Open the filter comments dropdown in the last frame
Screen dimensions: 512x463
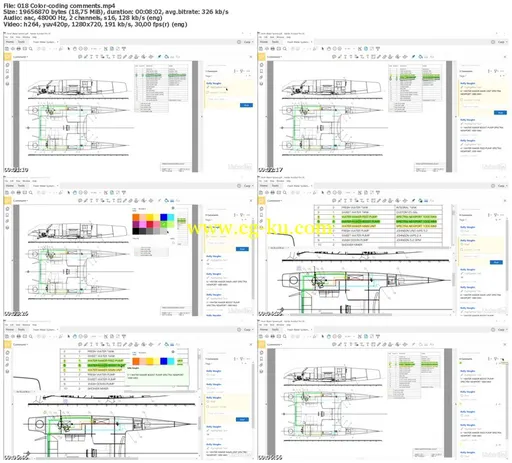tap(496, 359)
